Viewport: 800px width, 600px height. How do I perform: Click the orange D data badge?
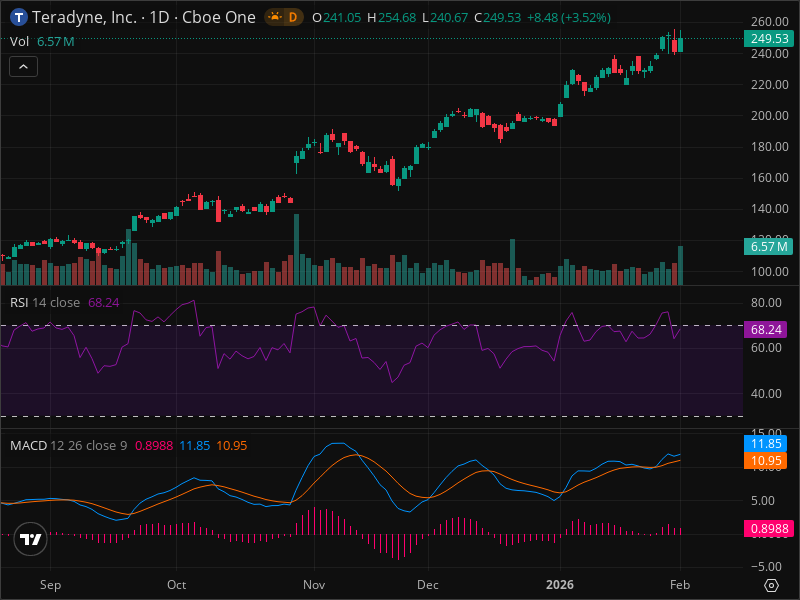click(293, 18)
